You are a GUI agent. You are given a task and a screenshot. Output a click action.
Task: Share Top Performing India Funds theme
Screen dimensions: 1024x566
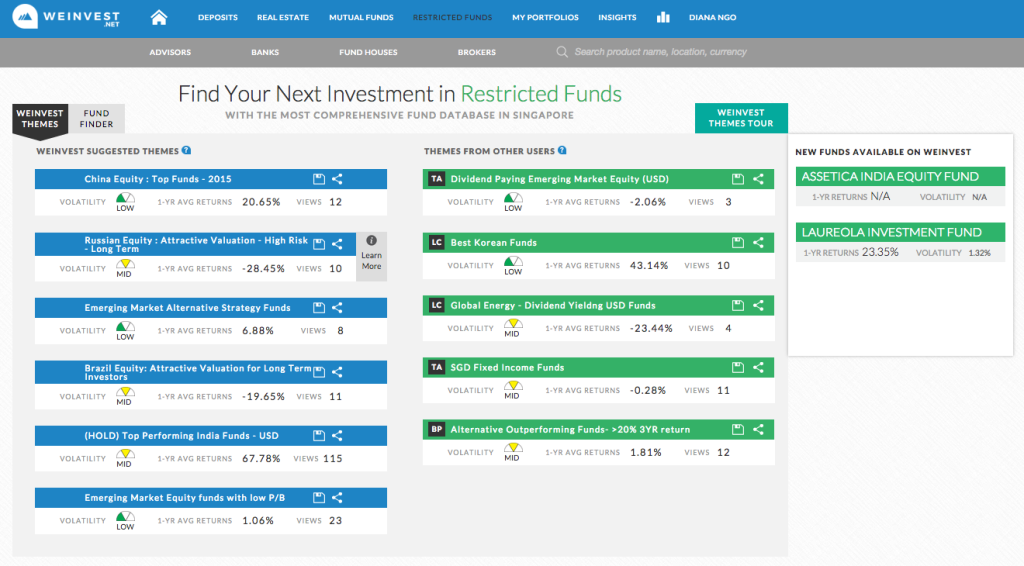(337, 435)
